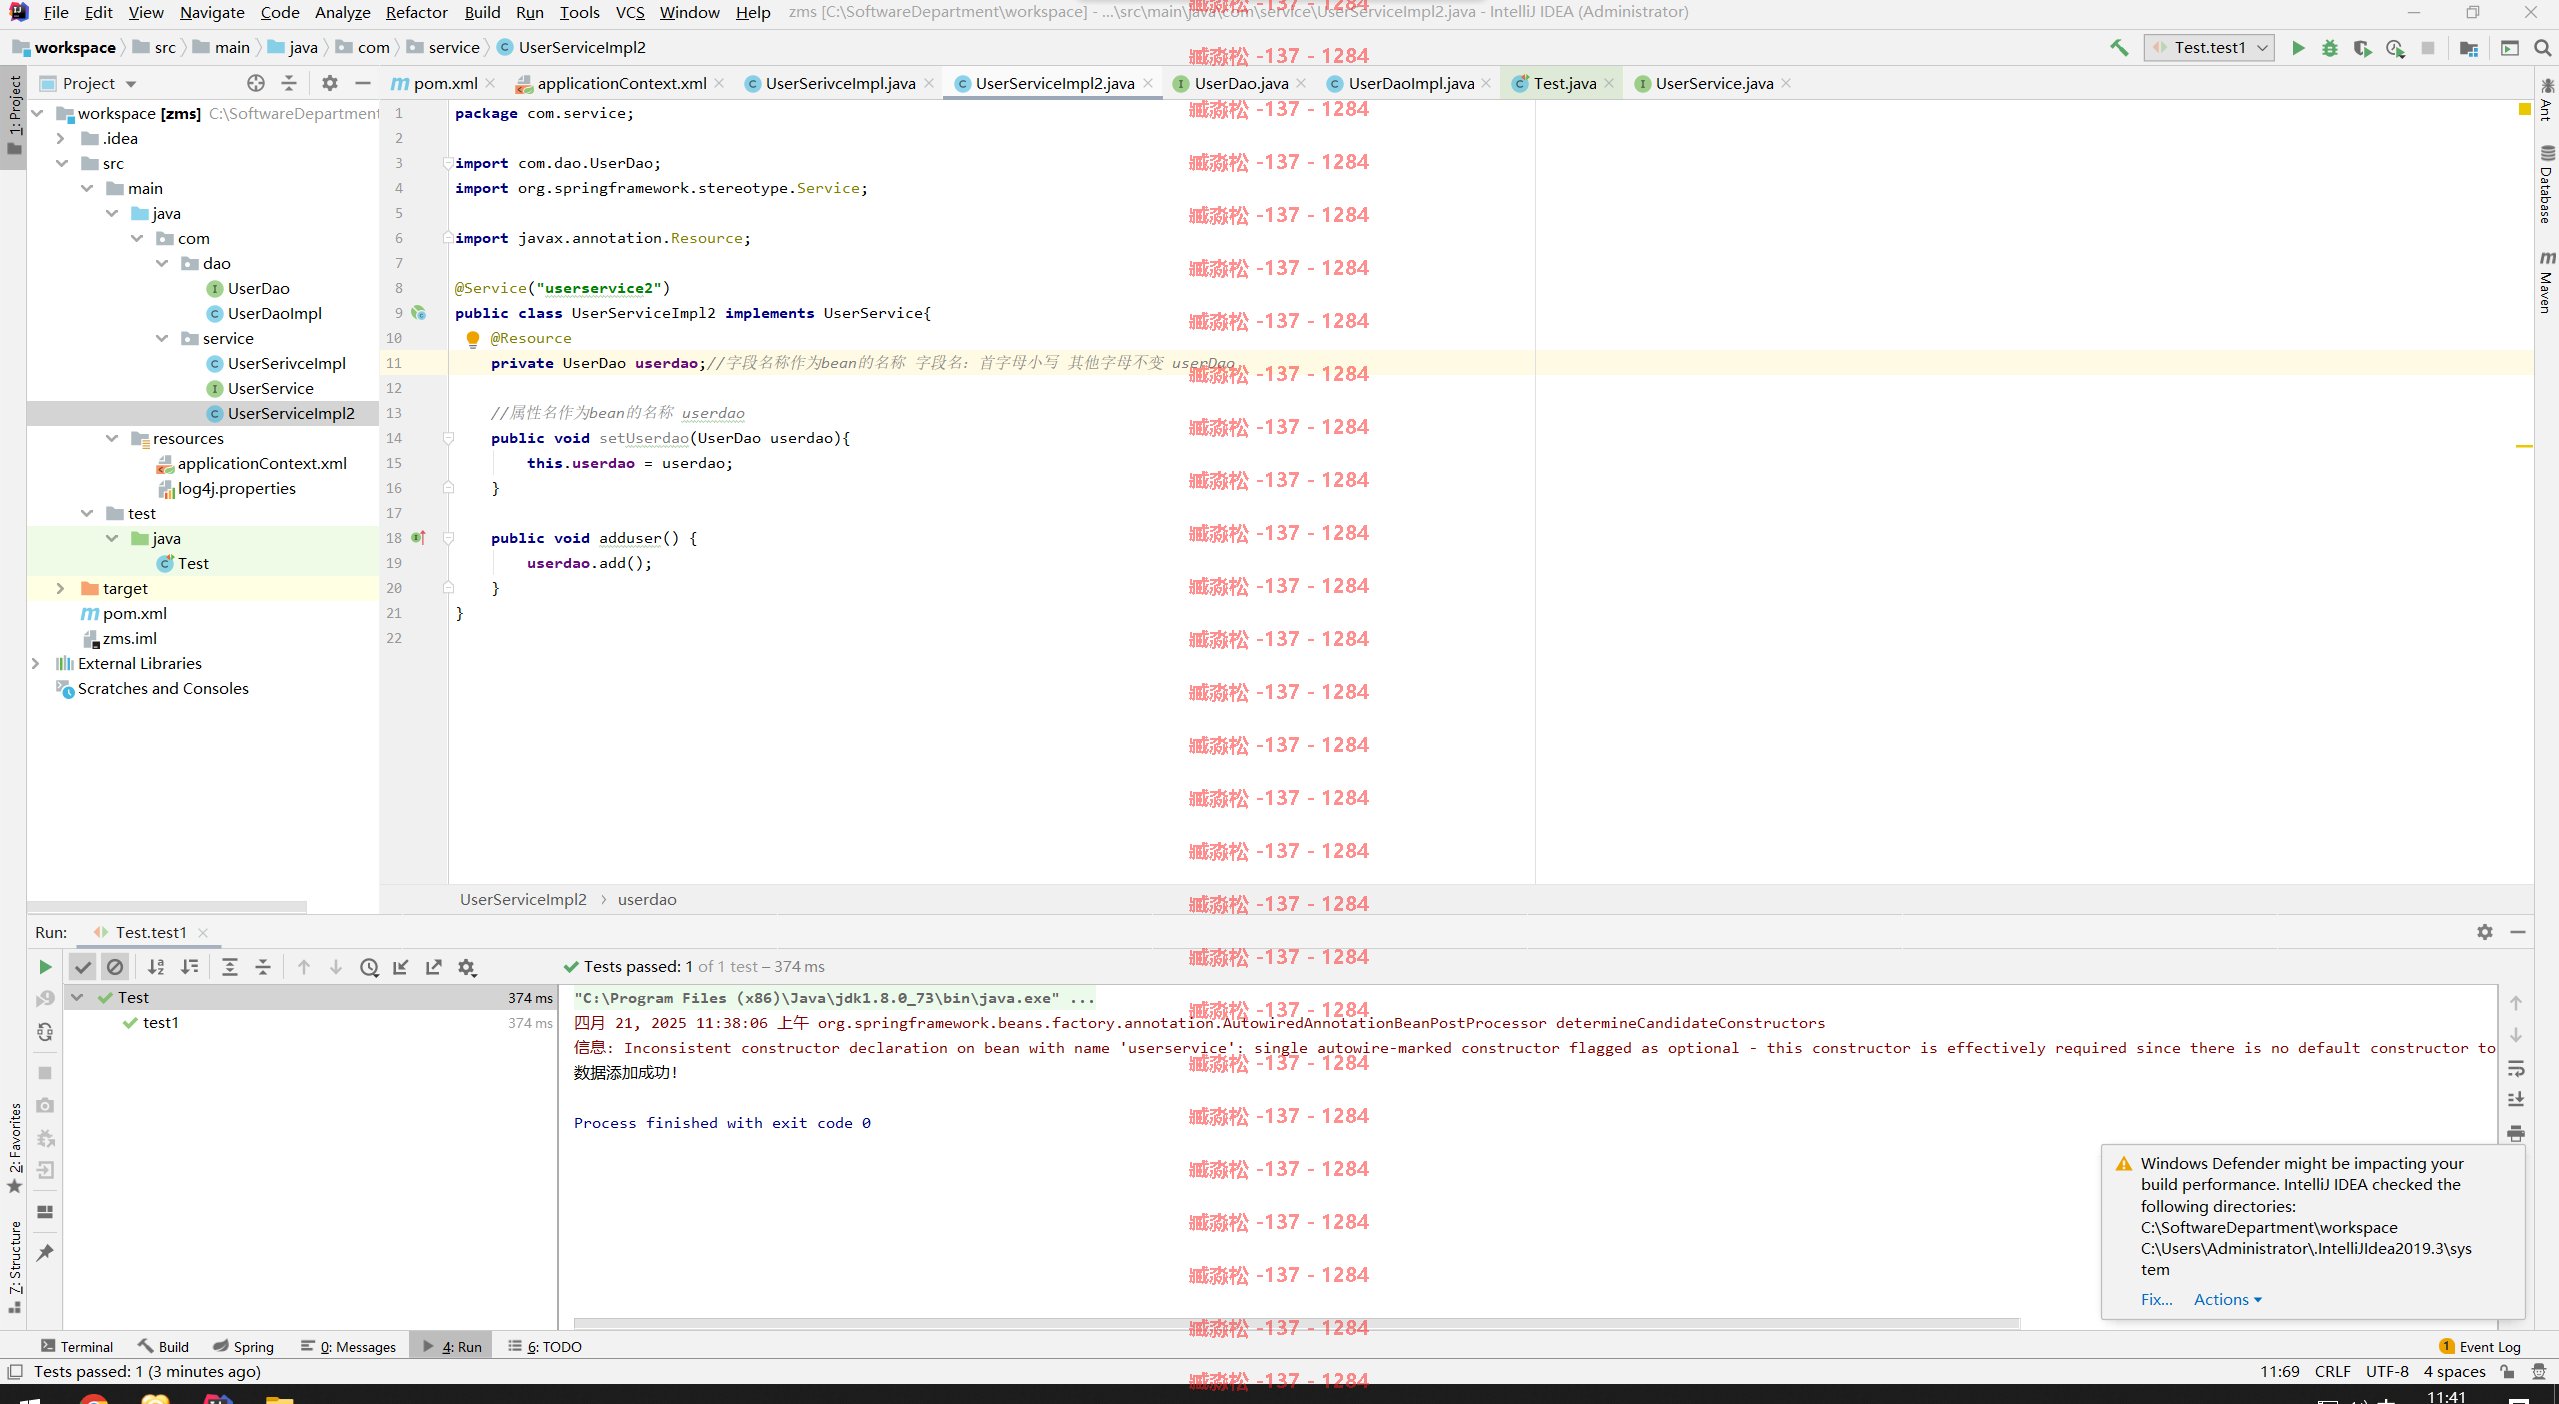Toggle Show Ignored tests button
The image size is (2559, 1404).
click(115, 967)
